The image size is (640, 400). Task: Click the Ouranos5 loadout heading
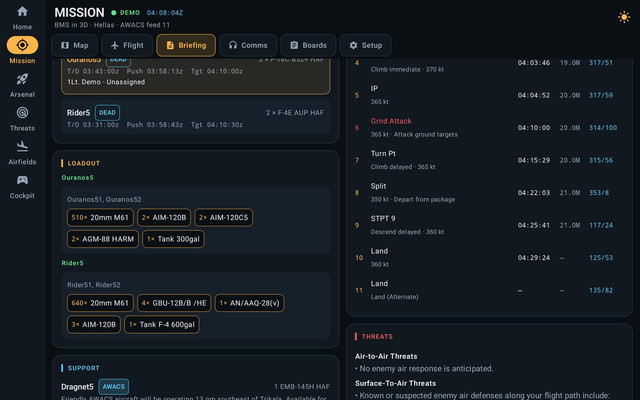click(78, 178)
